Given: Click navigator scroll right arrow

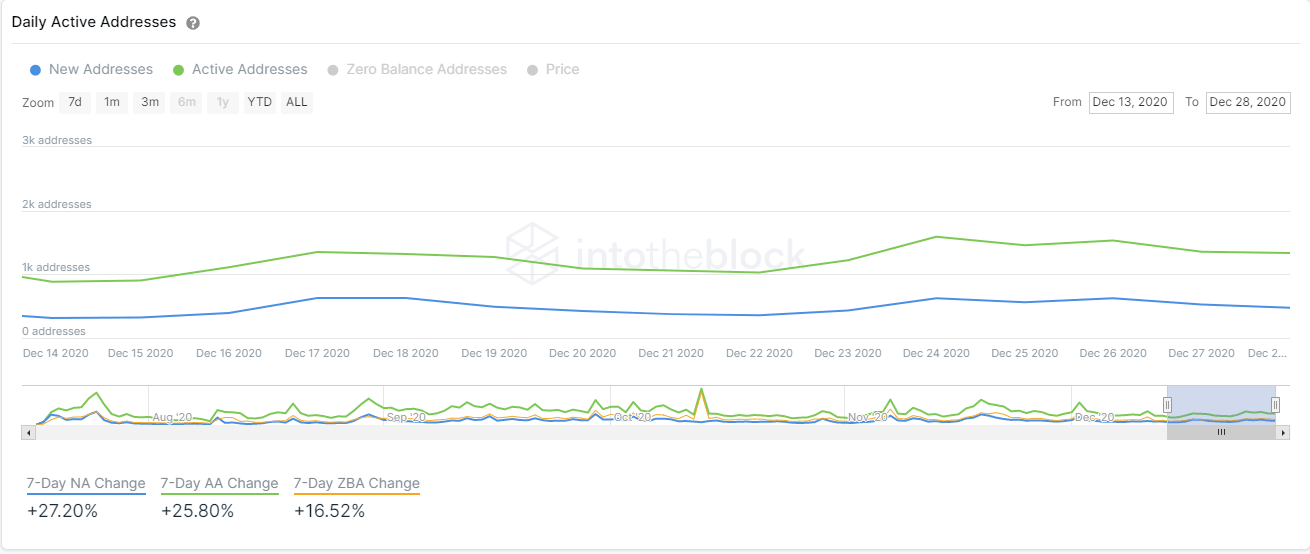Looking at the screenshot, I should (1283, 433).
